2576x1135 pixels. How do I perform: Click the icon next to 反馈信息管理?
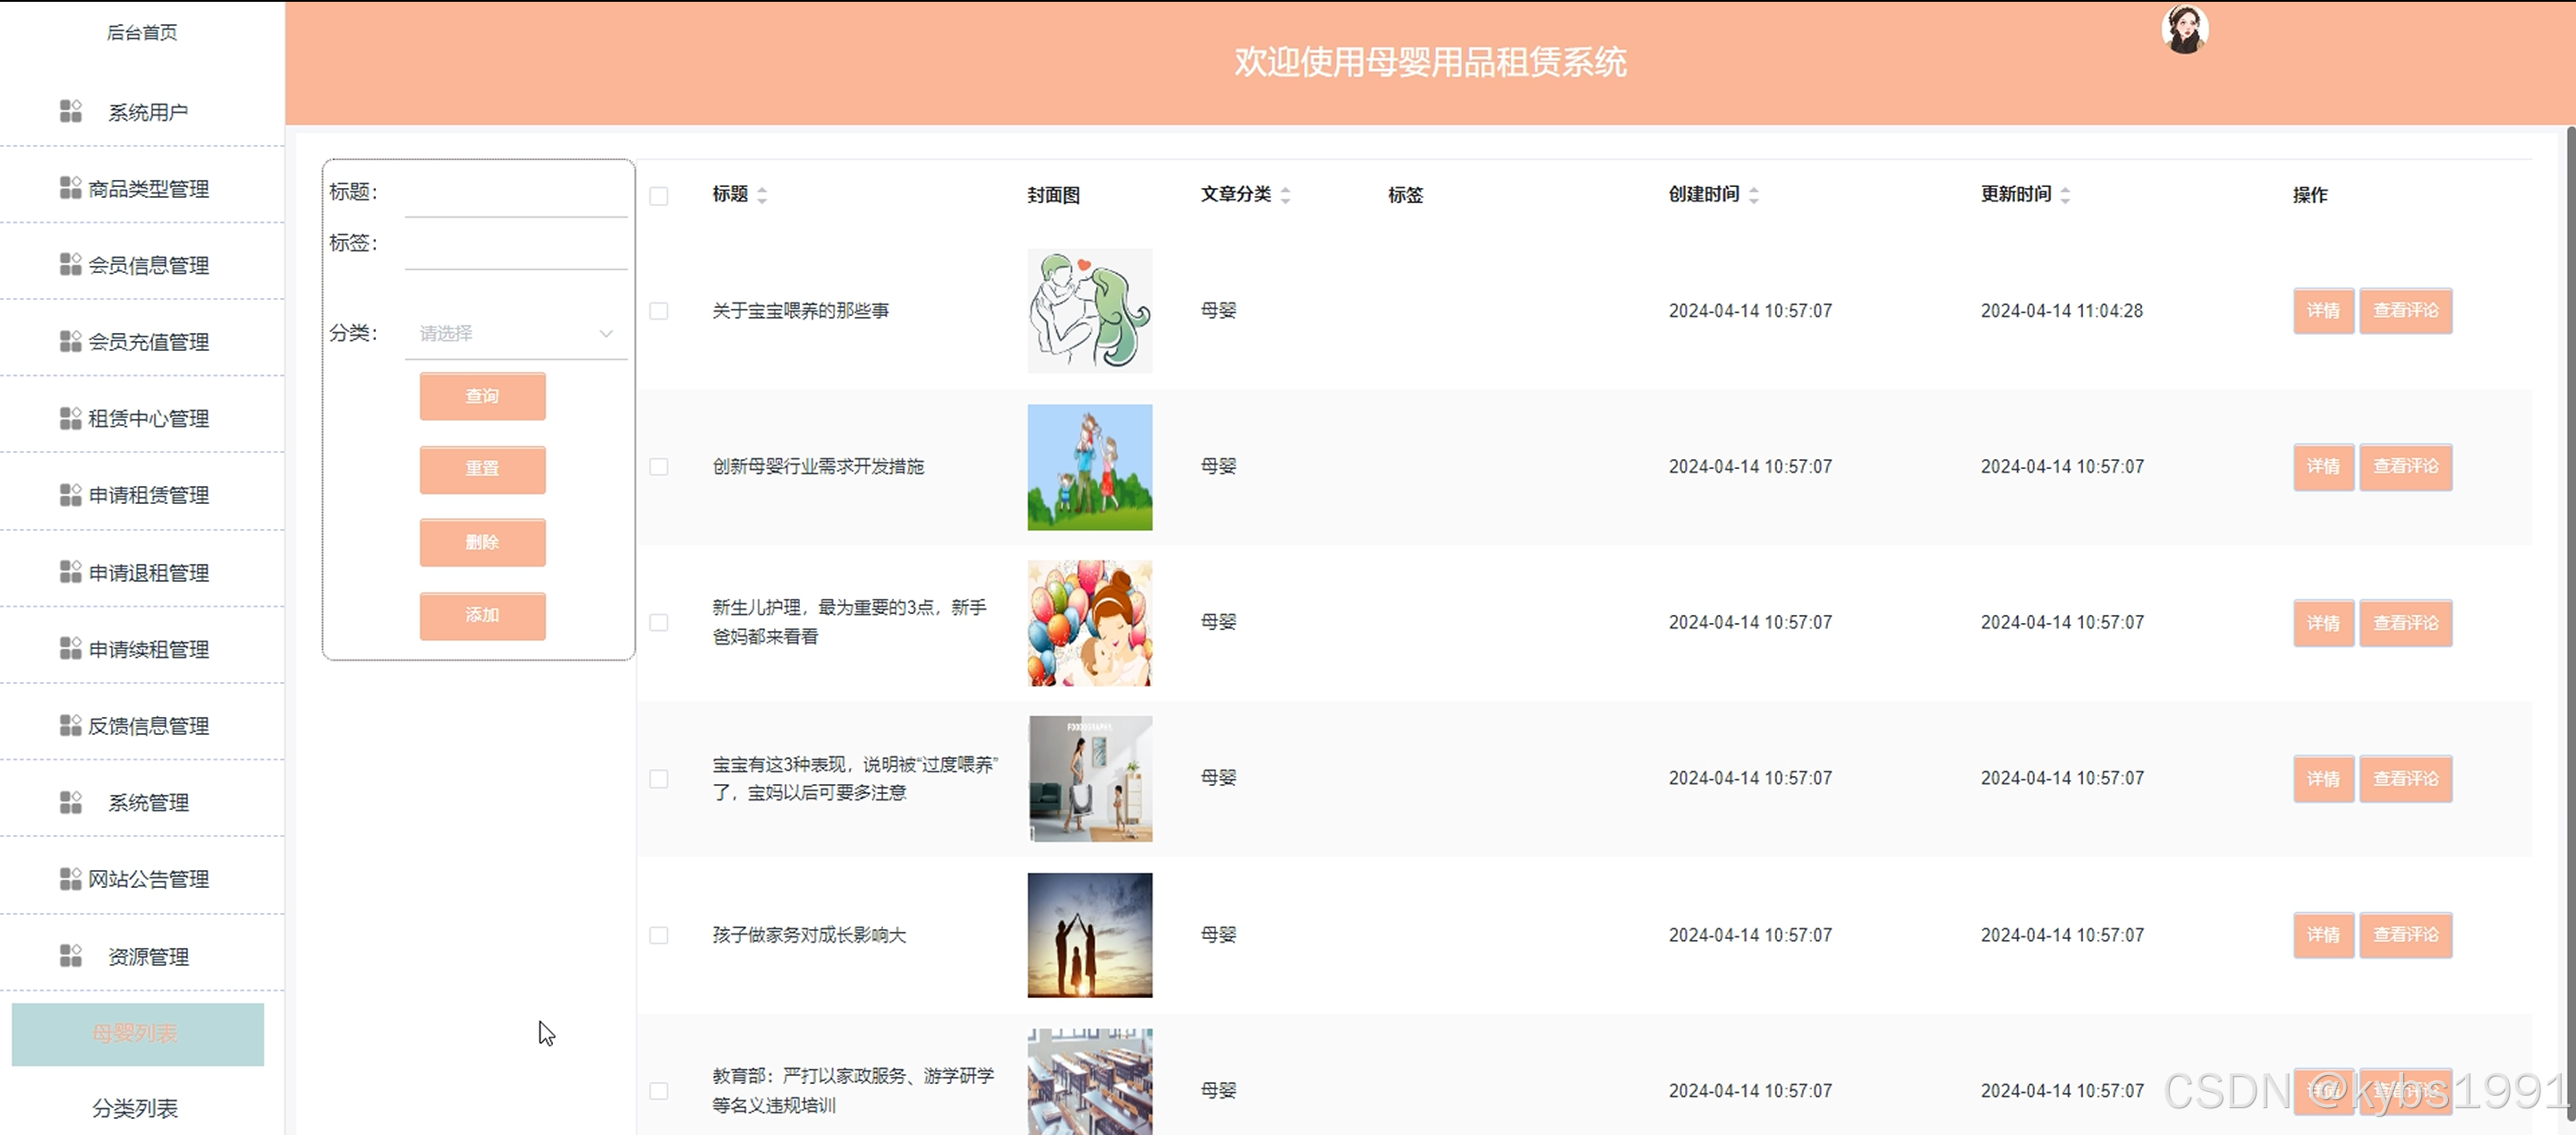71,725
